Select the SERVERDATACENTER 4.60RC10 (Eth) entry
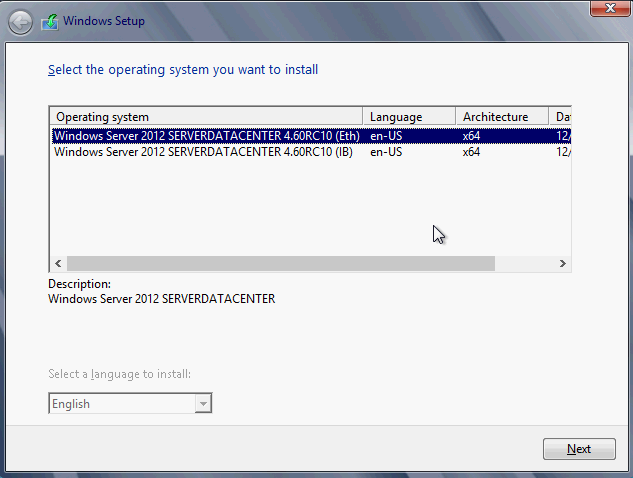This screenshot has height=478, width=633. pyautogui.click(x=204, y=136)
